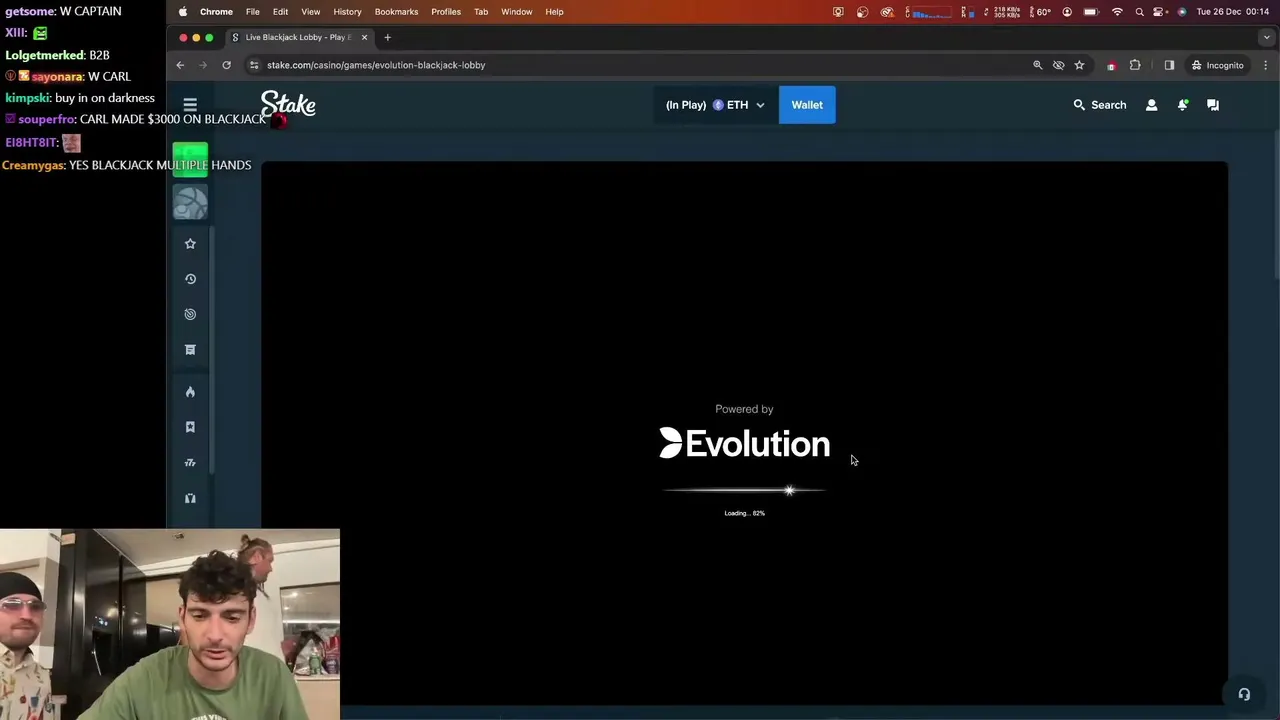Open the Profiles menu
Screen dimensions: 1280x720
coord(446,12)
